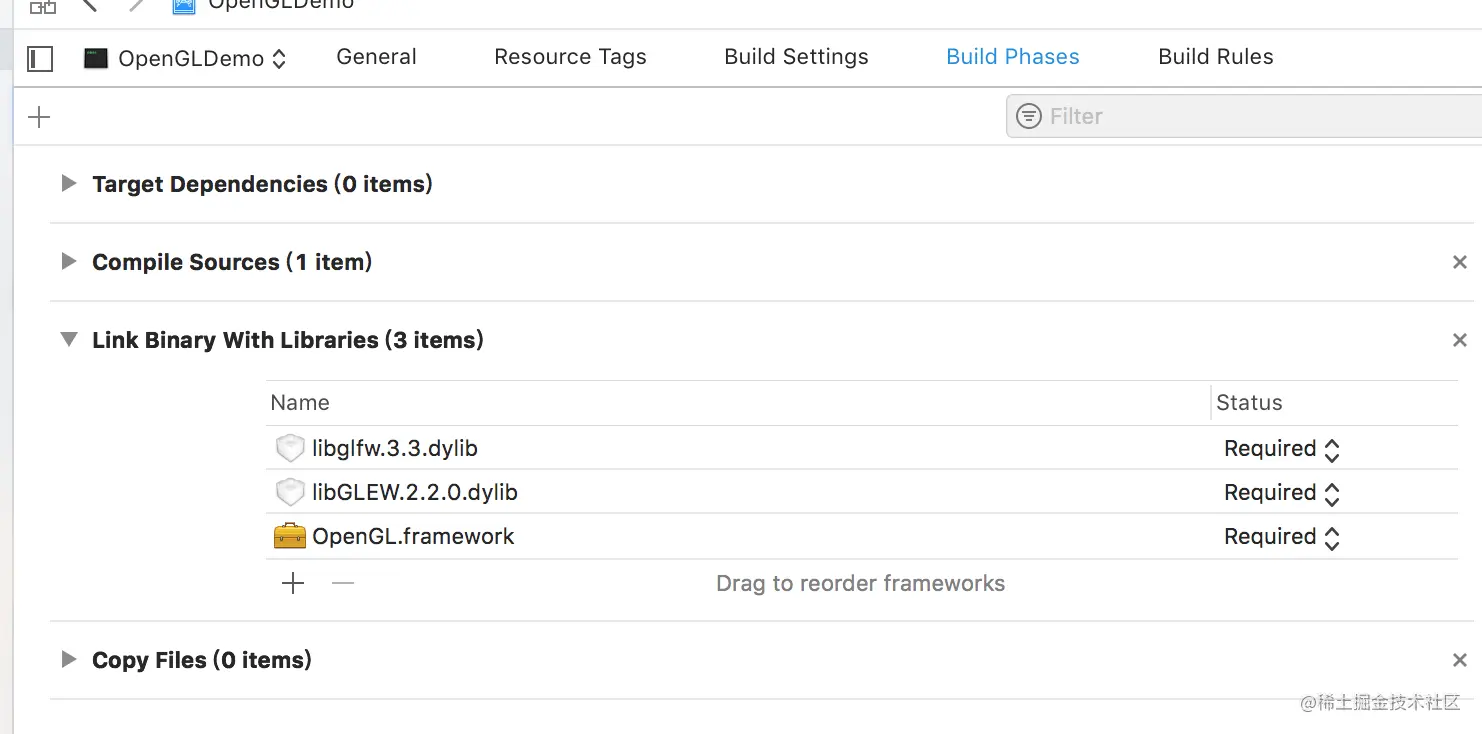The height and width of the screenshot is (734, 1482).
Task: Click the OpenGL.framework toolbox icon
Action: click(x=289, y=536)
